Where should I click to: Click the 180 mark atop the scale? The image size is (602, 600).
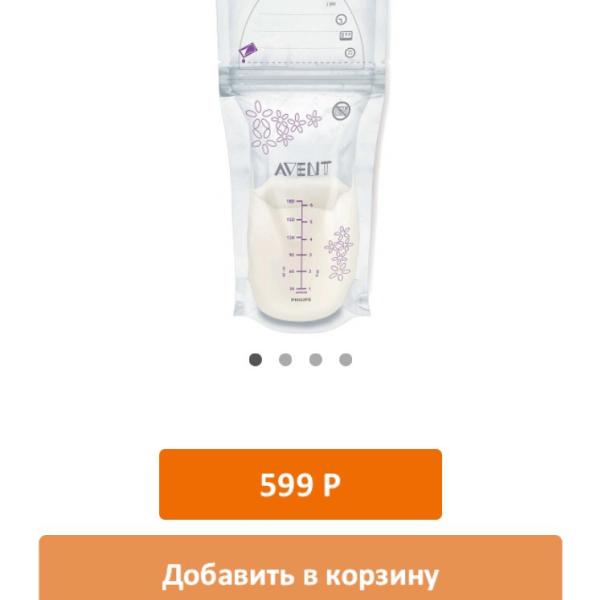pyautogui.click(x=290, y=201)
